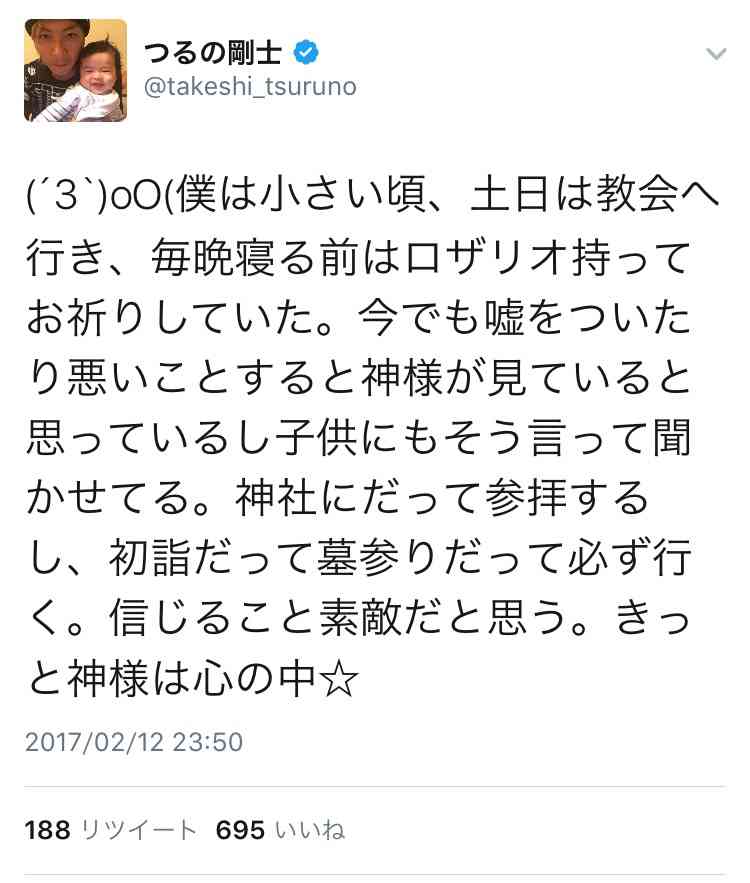Viewport: 750px width, 883px height.
Task: Click the words 神様は心の中 in the last line
Action: 191,679
